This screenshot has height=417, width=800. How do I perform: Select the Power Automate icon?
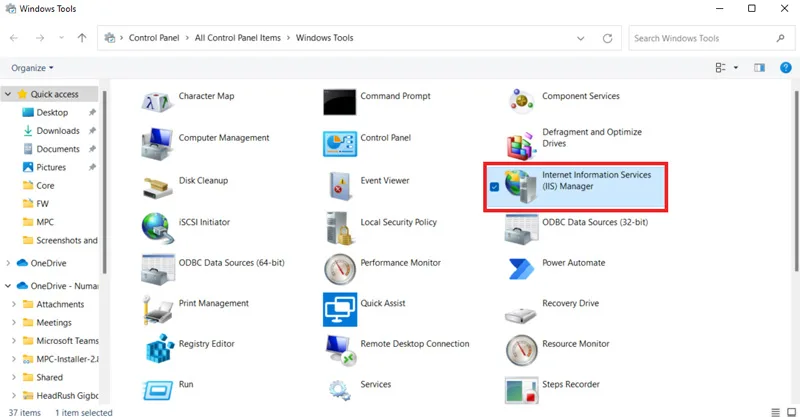click(521, 269)
